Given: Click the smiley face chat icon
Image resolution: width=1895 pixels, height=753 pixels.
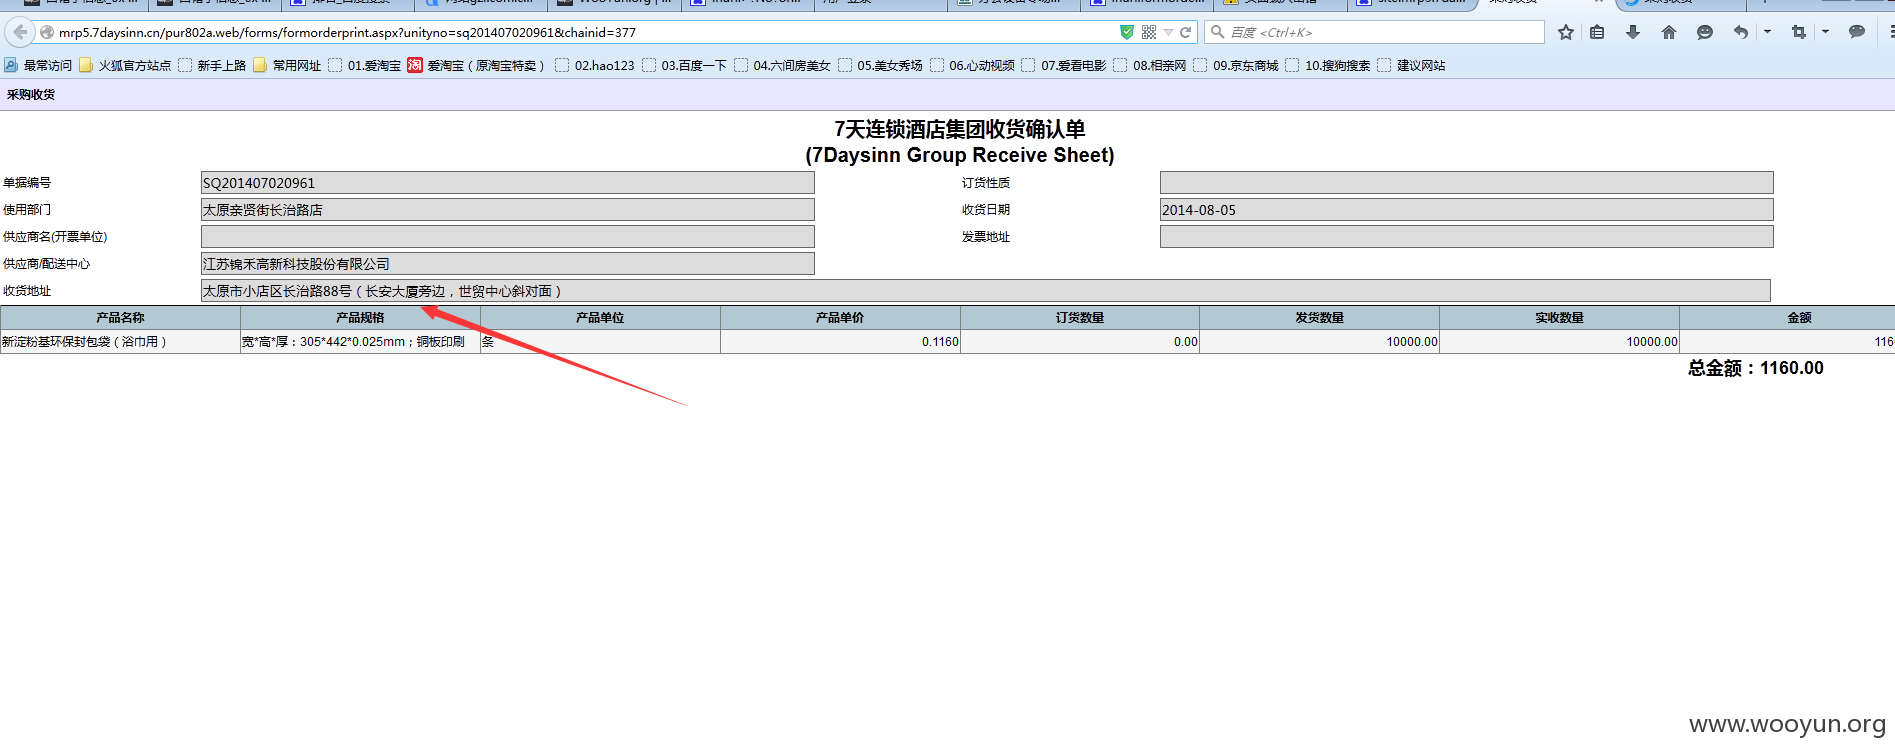Looking at the screenshot, I should 1705,32.
